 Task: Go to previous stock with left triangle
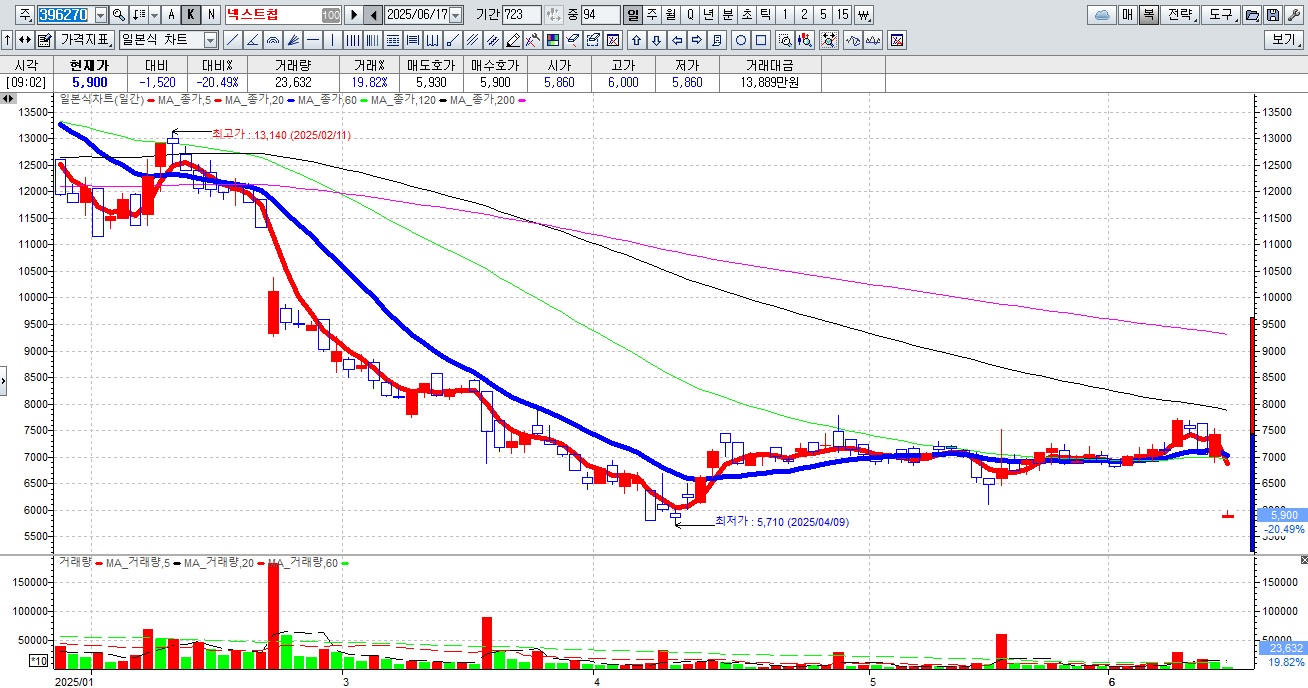(373, 15)
